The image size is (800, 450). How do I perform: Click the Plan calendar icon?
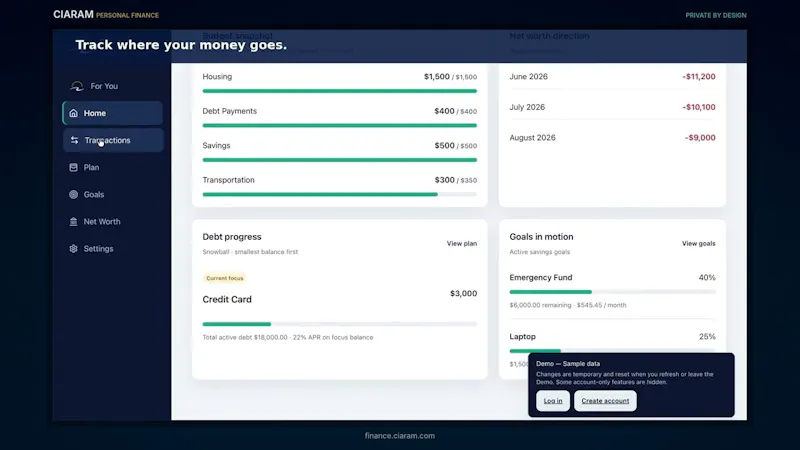pos(73,167)
